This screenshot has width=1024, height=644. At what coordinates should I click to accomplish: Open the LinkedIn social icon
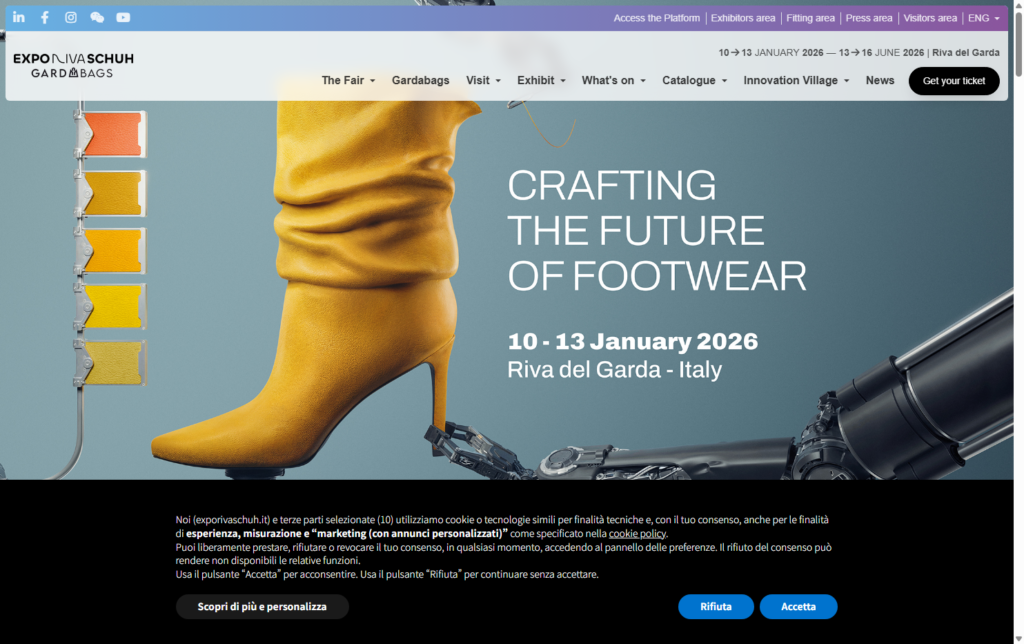[19, 17]
